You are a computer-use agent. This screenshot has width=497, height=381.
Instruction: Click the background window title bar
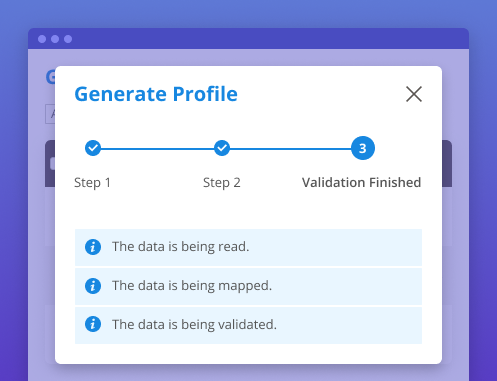tap(248, 39)
